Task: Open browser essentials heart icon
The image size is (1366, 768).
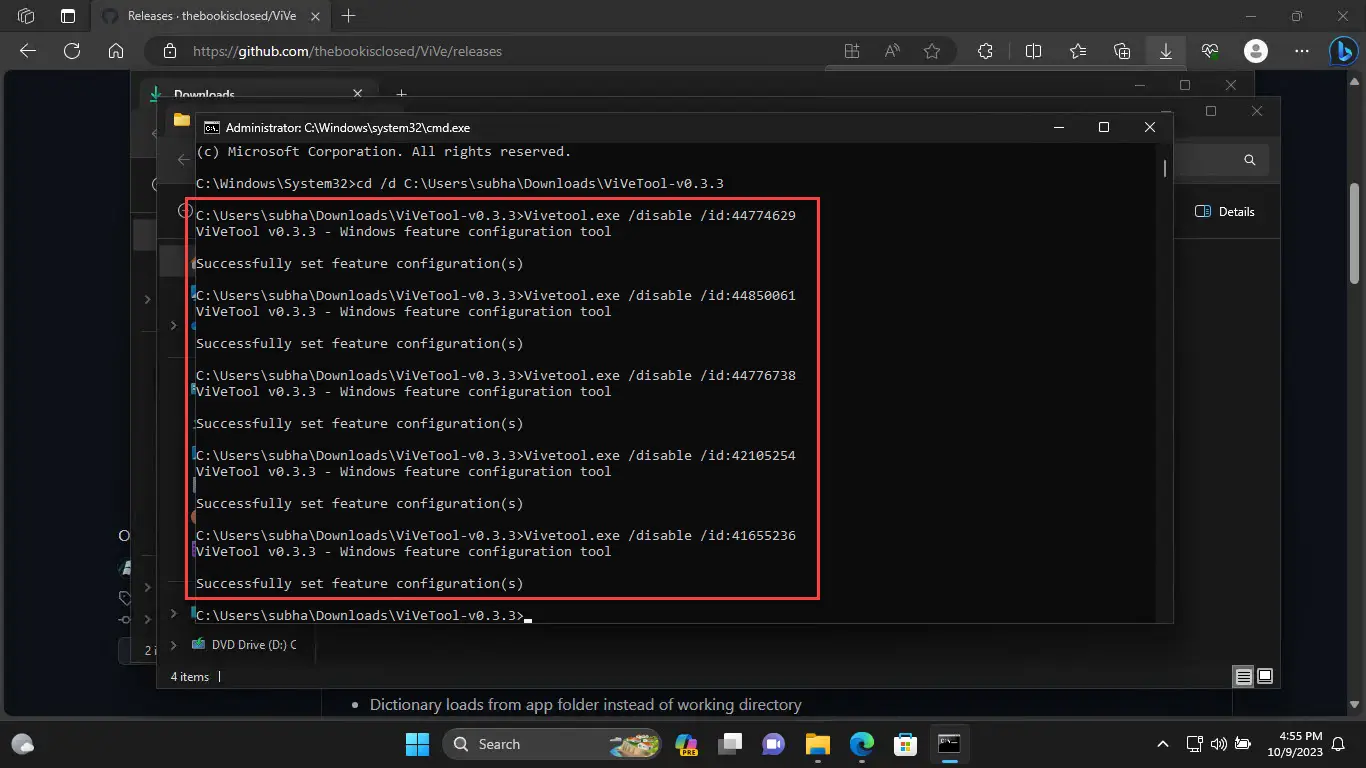Action: coord(1210,51)
